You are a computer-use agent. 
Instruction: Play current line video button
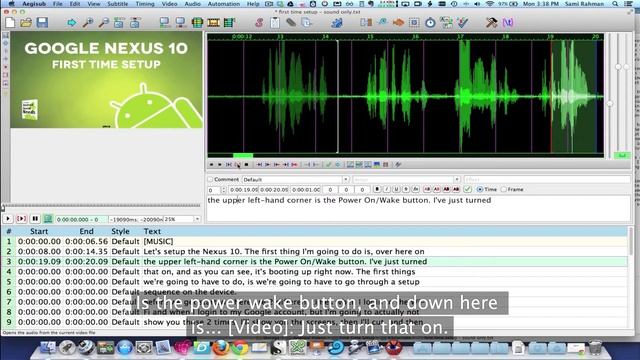coord(21,219)
